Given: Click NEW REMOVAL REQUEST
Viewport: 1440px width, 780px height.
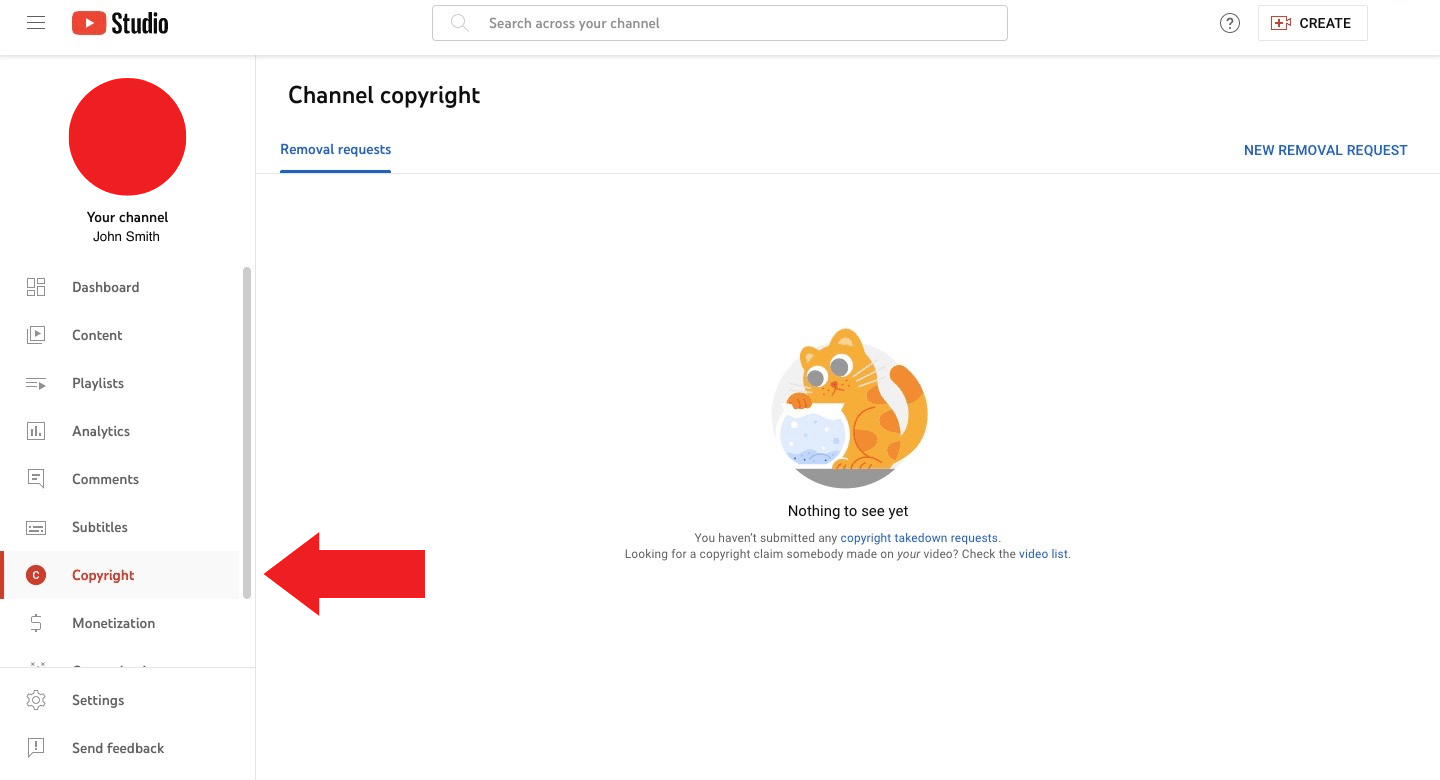Looking at the screenshot, I should 1325,150.
